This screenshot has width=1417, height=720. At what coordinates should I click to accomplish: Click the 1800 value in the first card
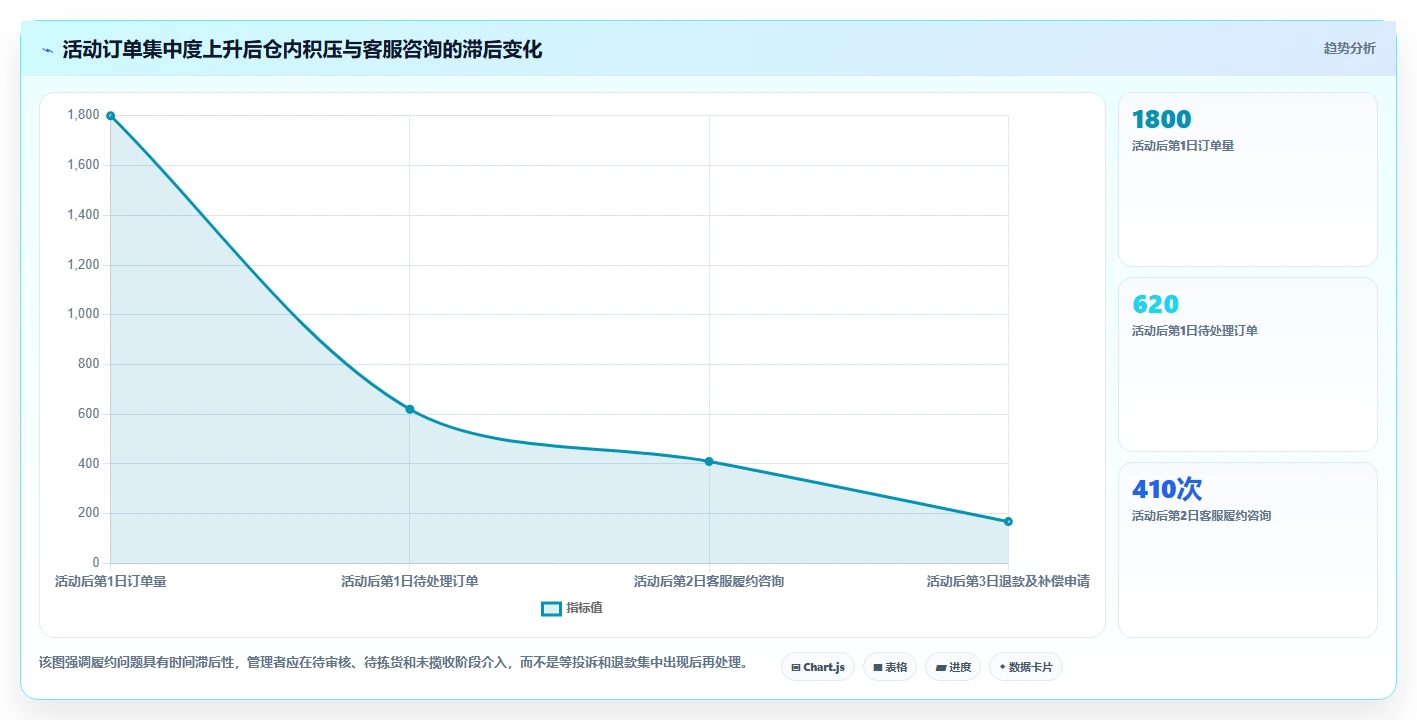point(1161,120)
